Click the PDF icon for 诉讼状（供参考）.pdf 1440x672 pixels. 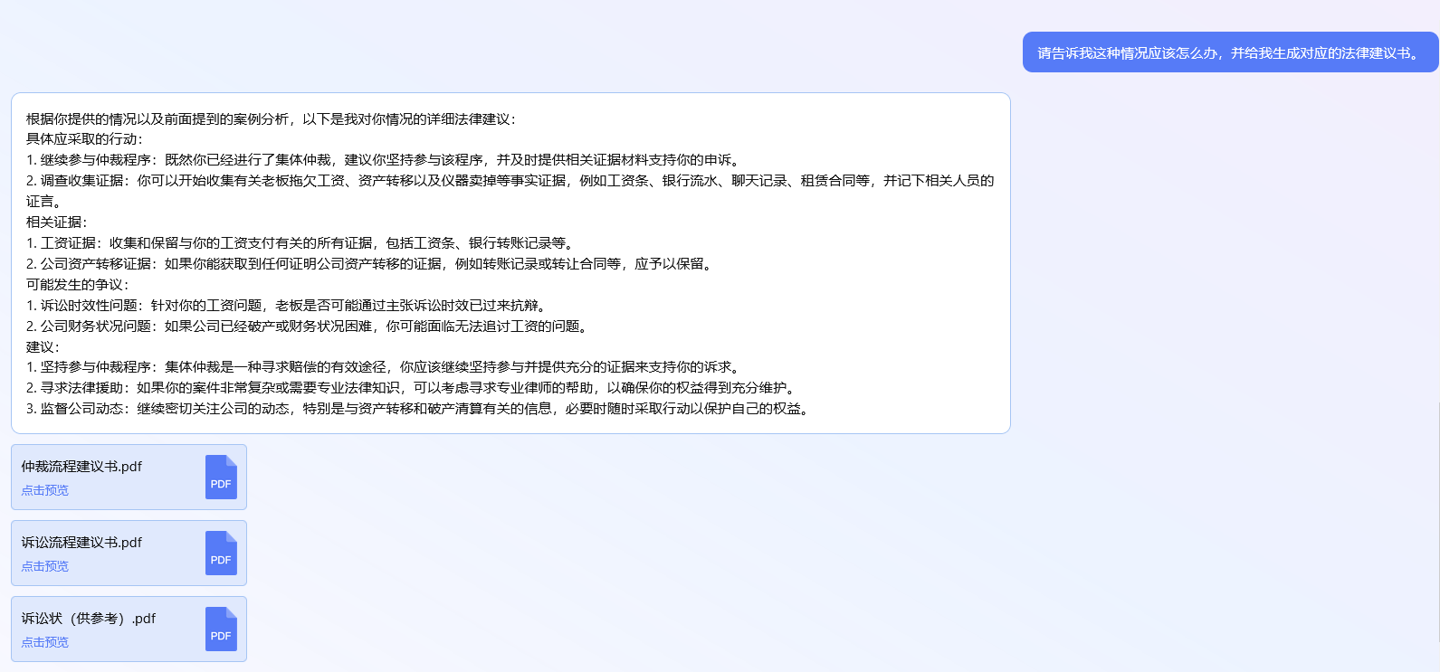point(221,629)
